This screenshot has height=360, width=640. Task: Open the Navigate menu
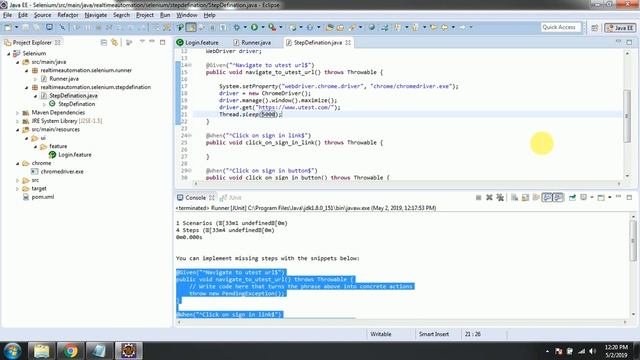coord(96,15)
